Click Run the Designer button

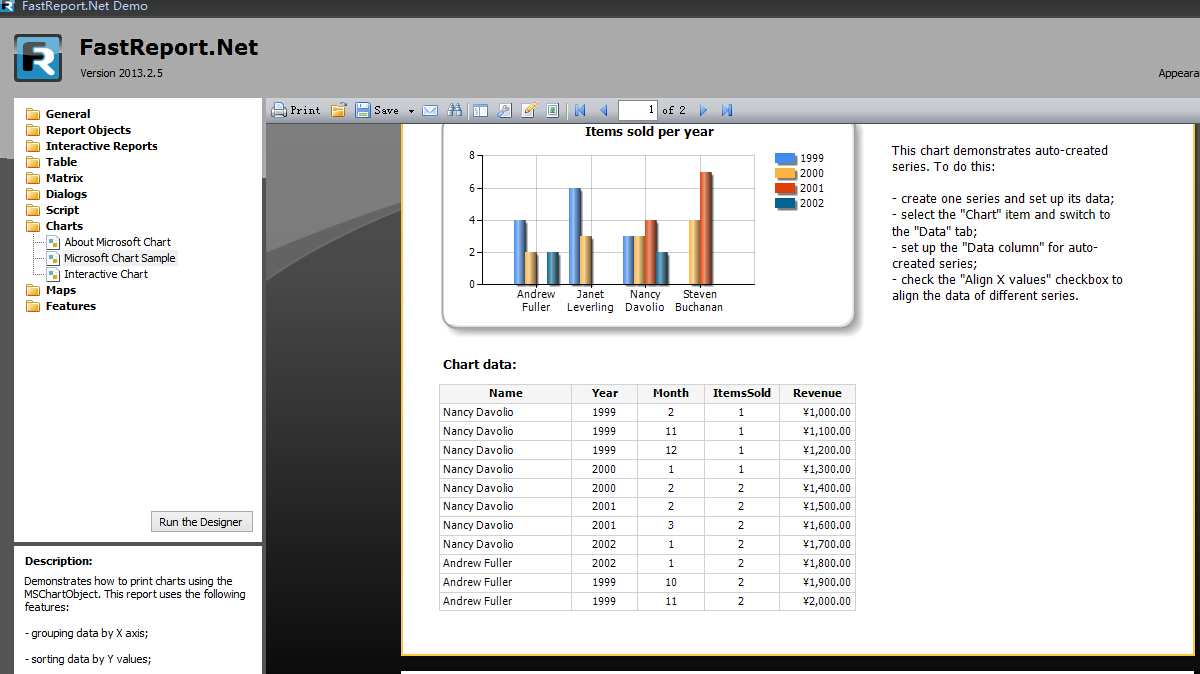point(201,522)
